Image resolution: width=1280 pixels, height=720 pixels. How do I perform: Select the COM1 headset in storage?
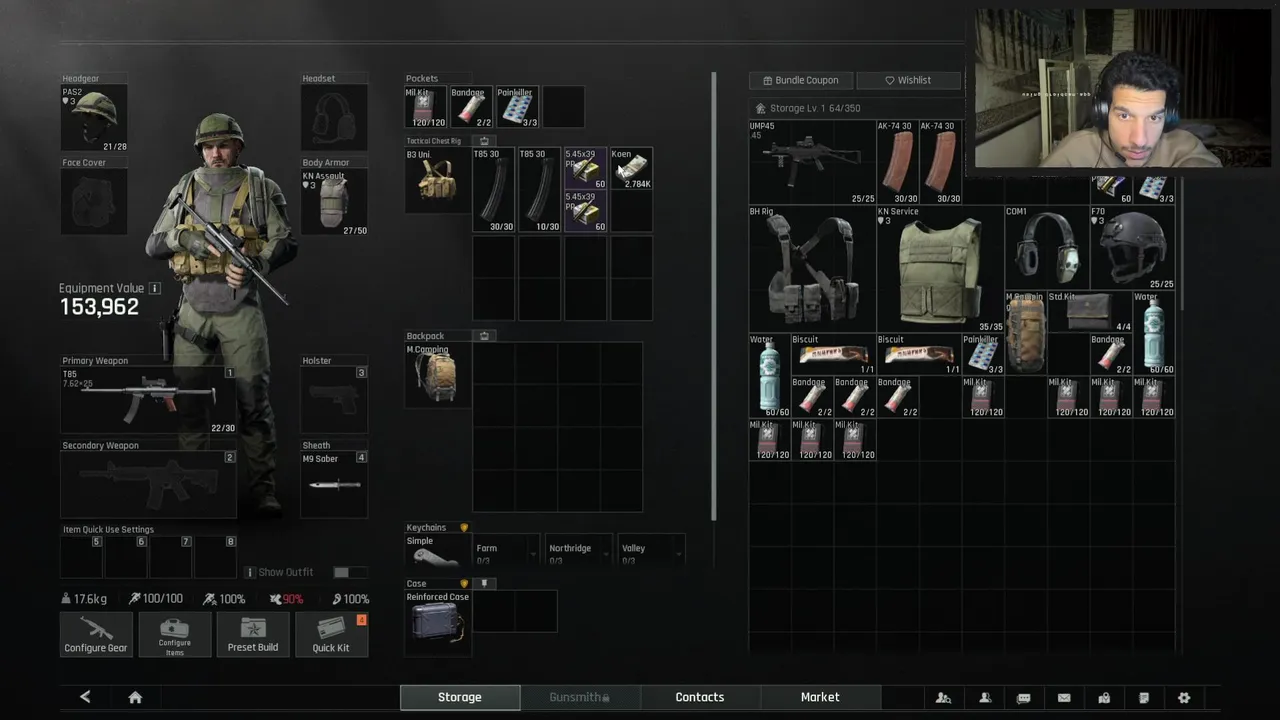(1046, 248)
